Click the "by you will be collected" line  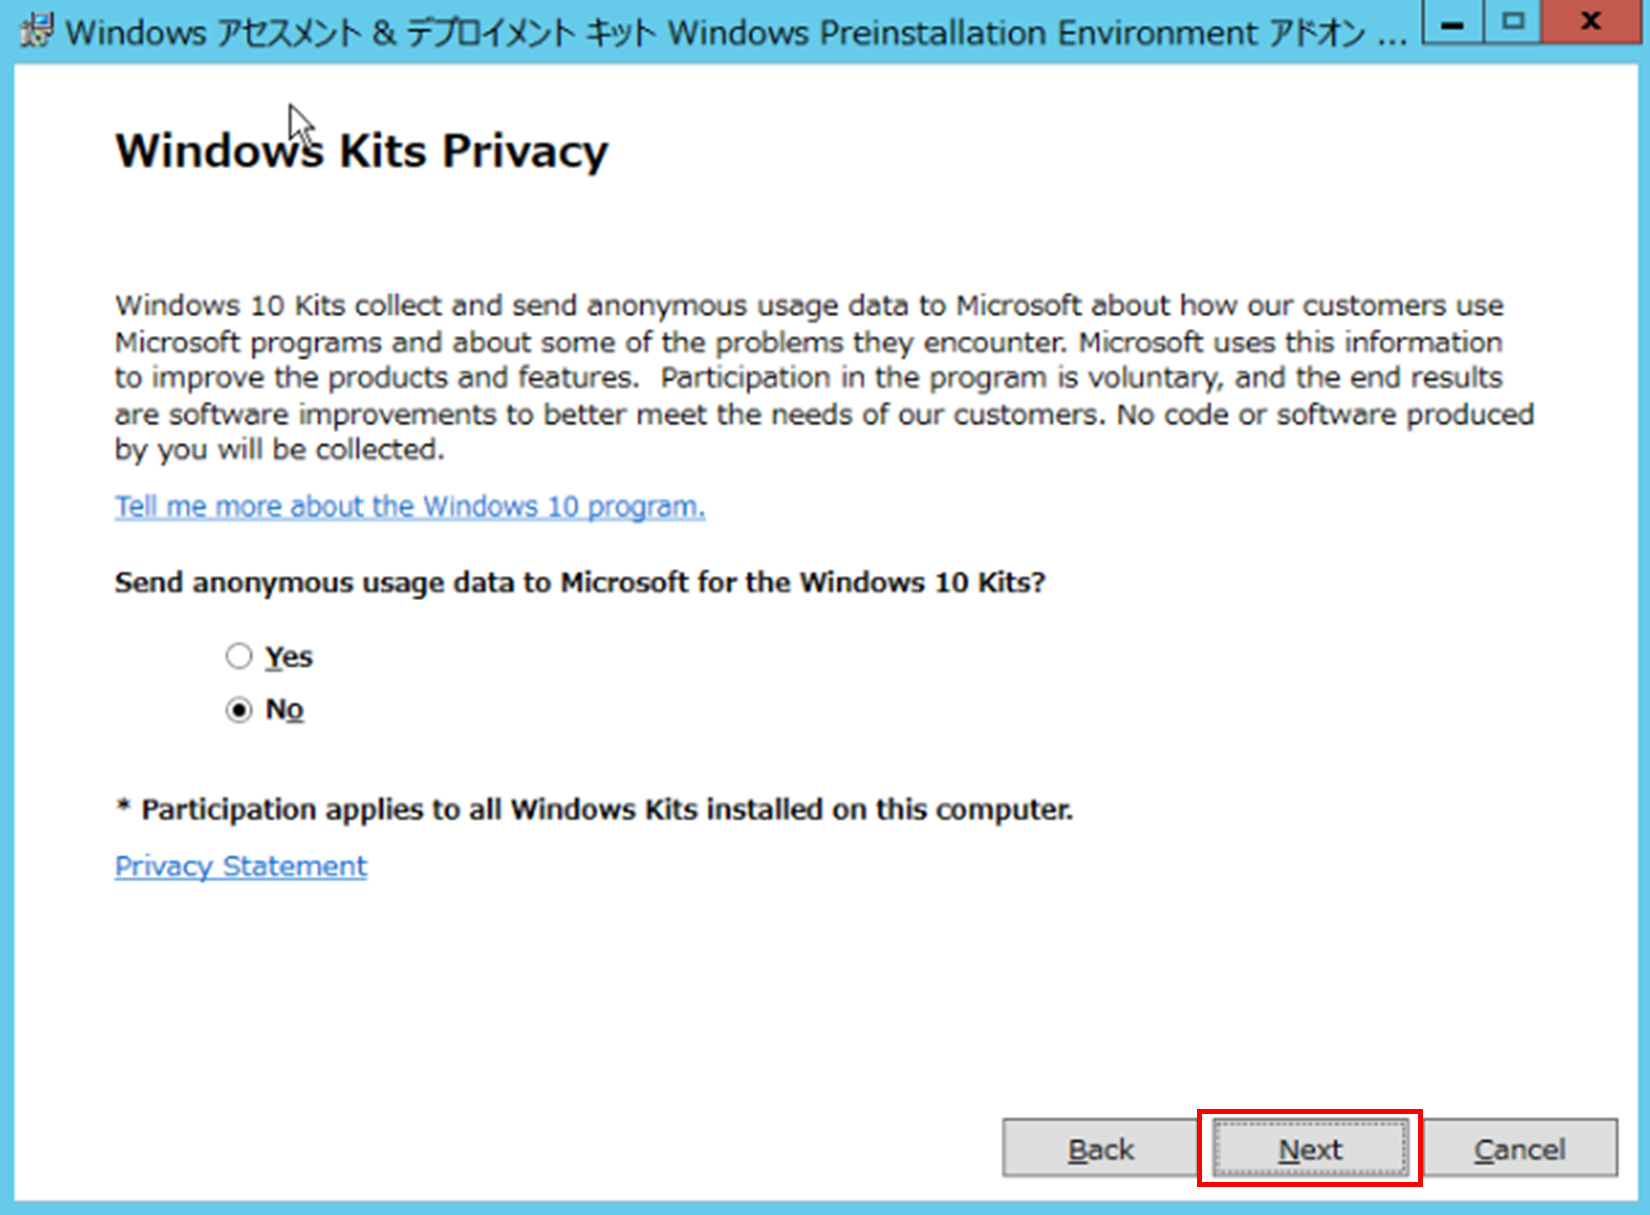click(279, 450)
